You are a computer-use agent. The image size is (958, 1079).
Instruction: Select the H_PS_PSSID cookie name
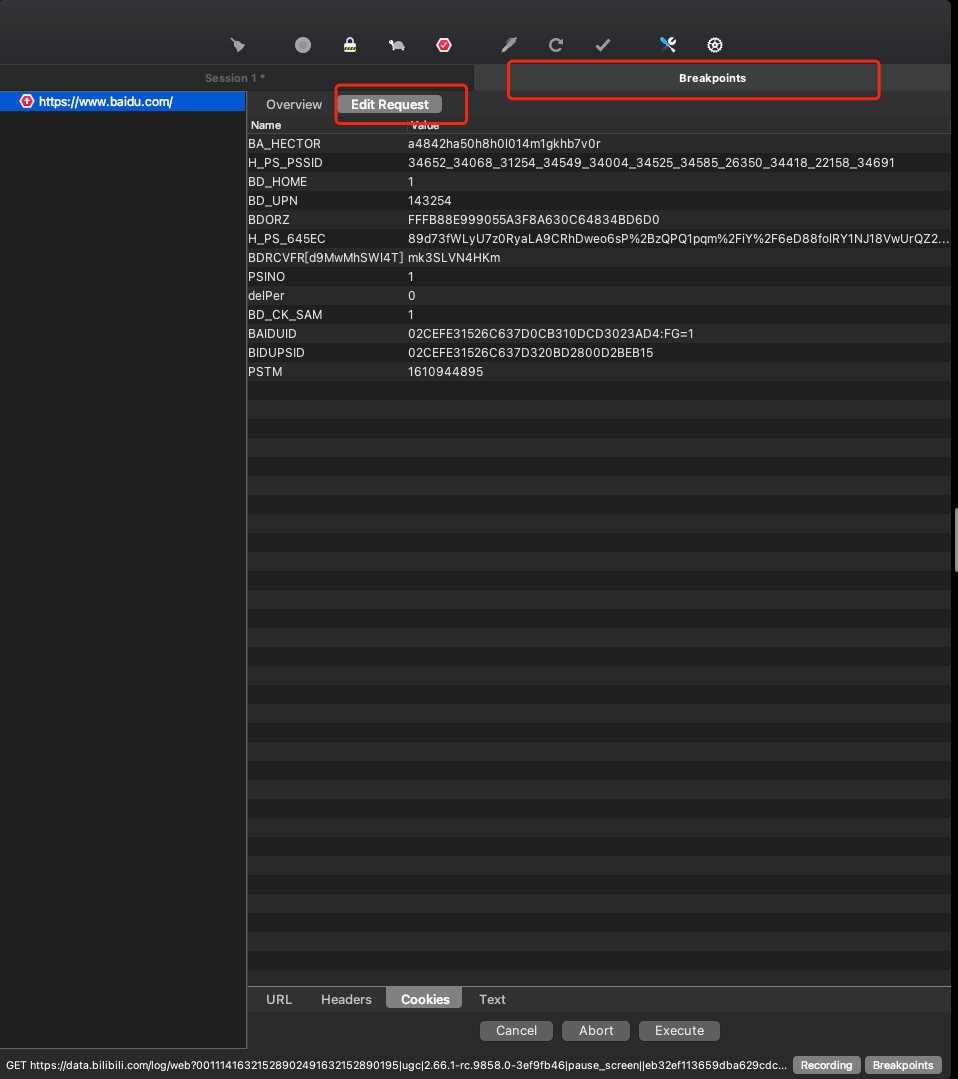point(285,163)
